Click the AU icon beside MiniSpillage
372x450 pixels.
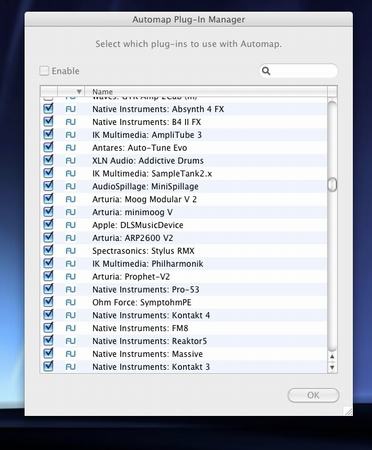point(71,186)
